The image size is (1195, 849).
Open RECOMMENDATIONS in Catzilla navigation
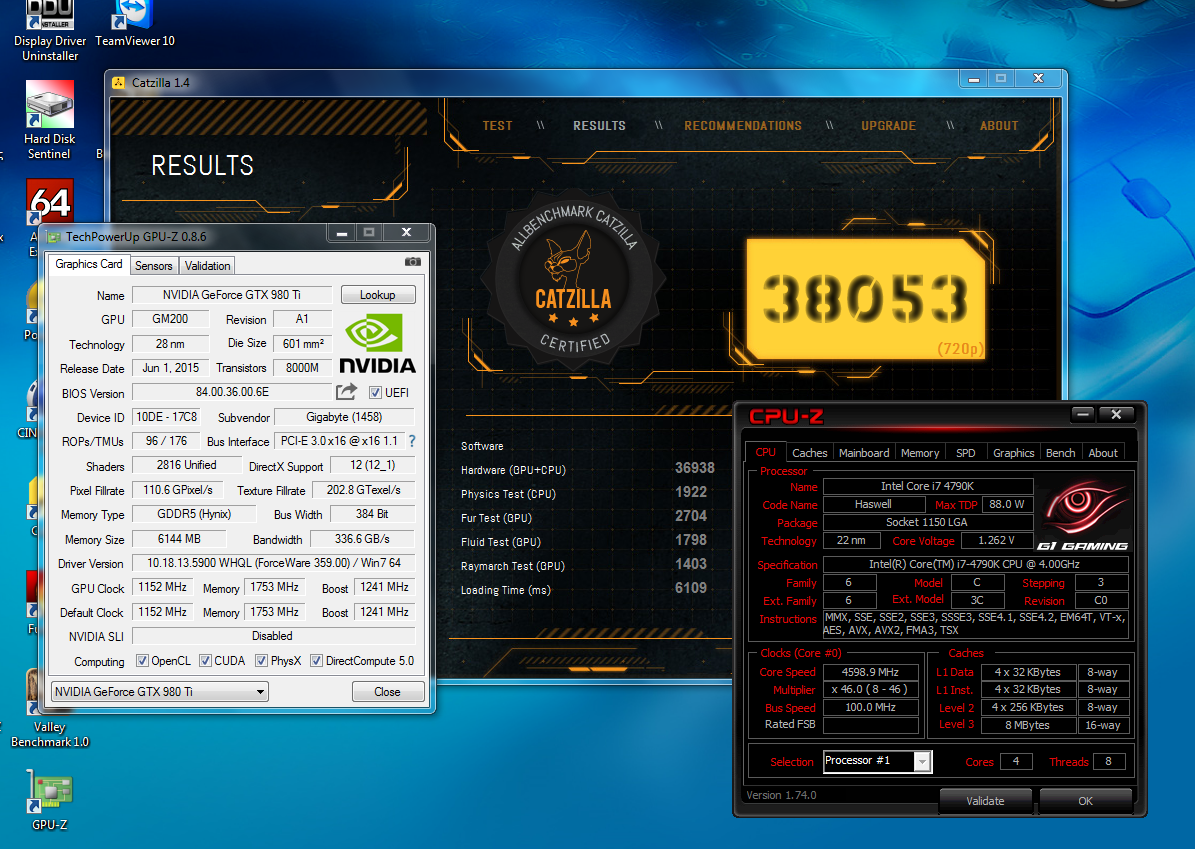pyautogui.click(x=743, y=126)
